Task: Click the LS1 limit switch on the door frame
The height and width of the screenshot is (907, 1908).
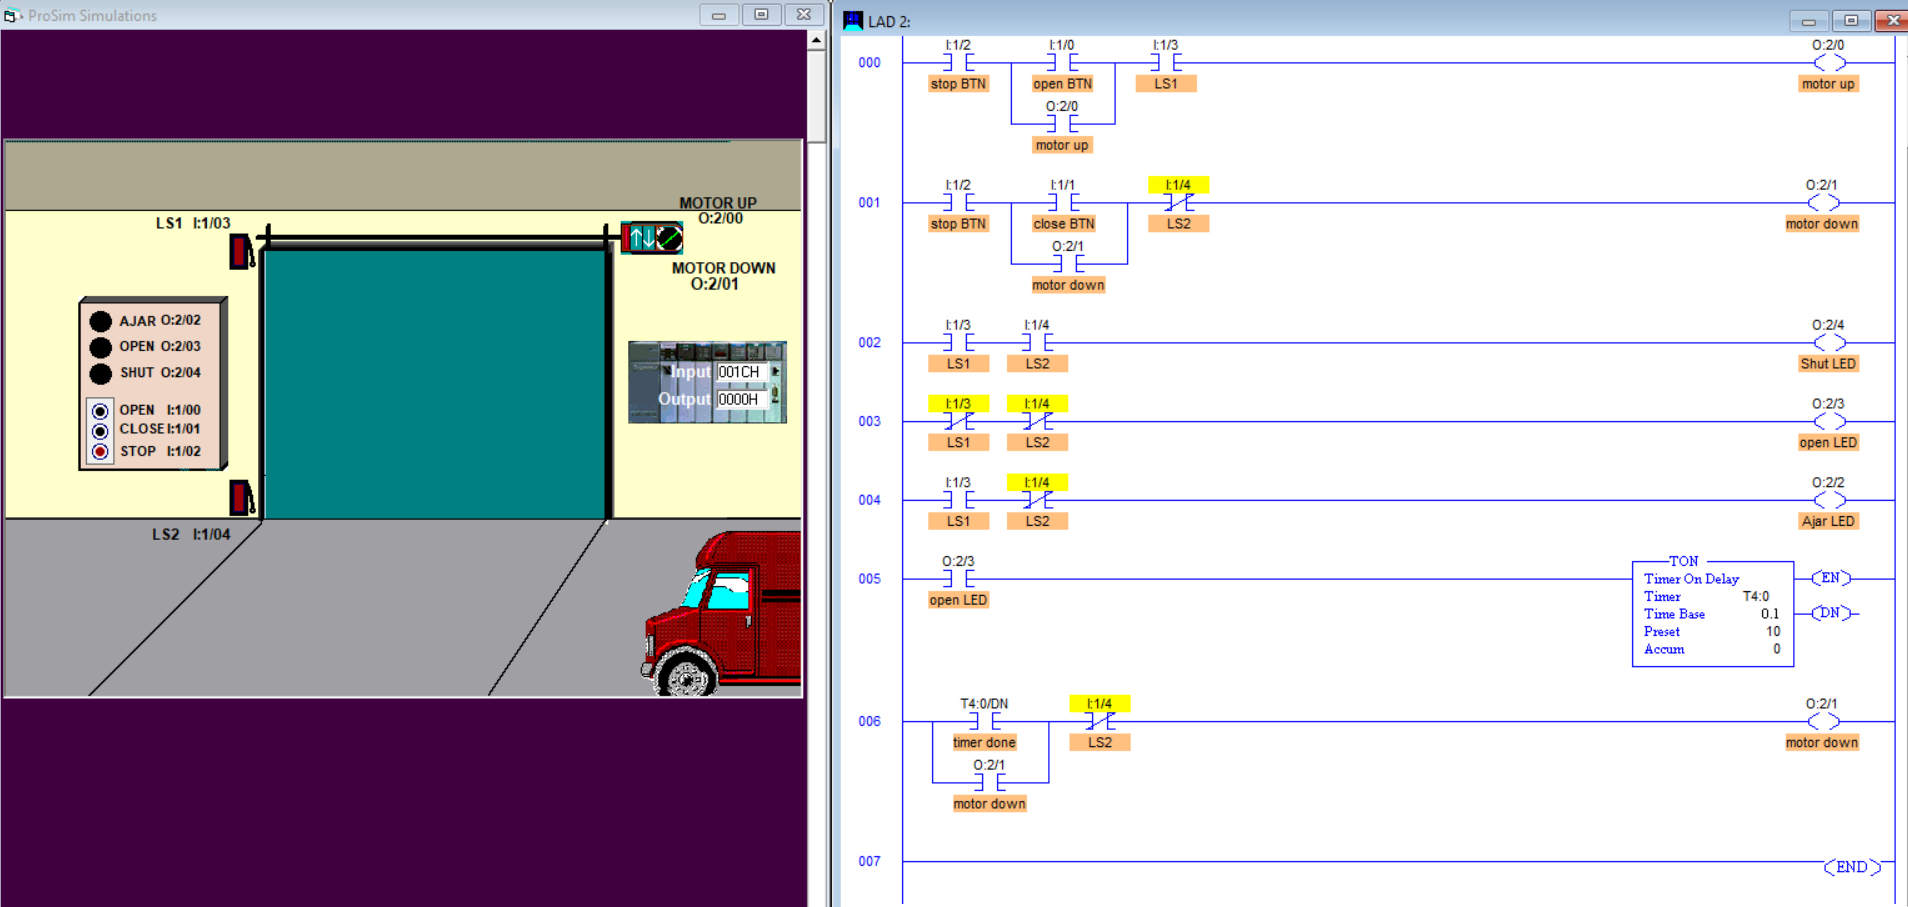Action: pos(240,250)
